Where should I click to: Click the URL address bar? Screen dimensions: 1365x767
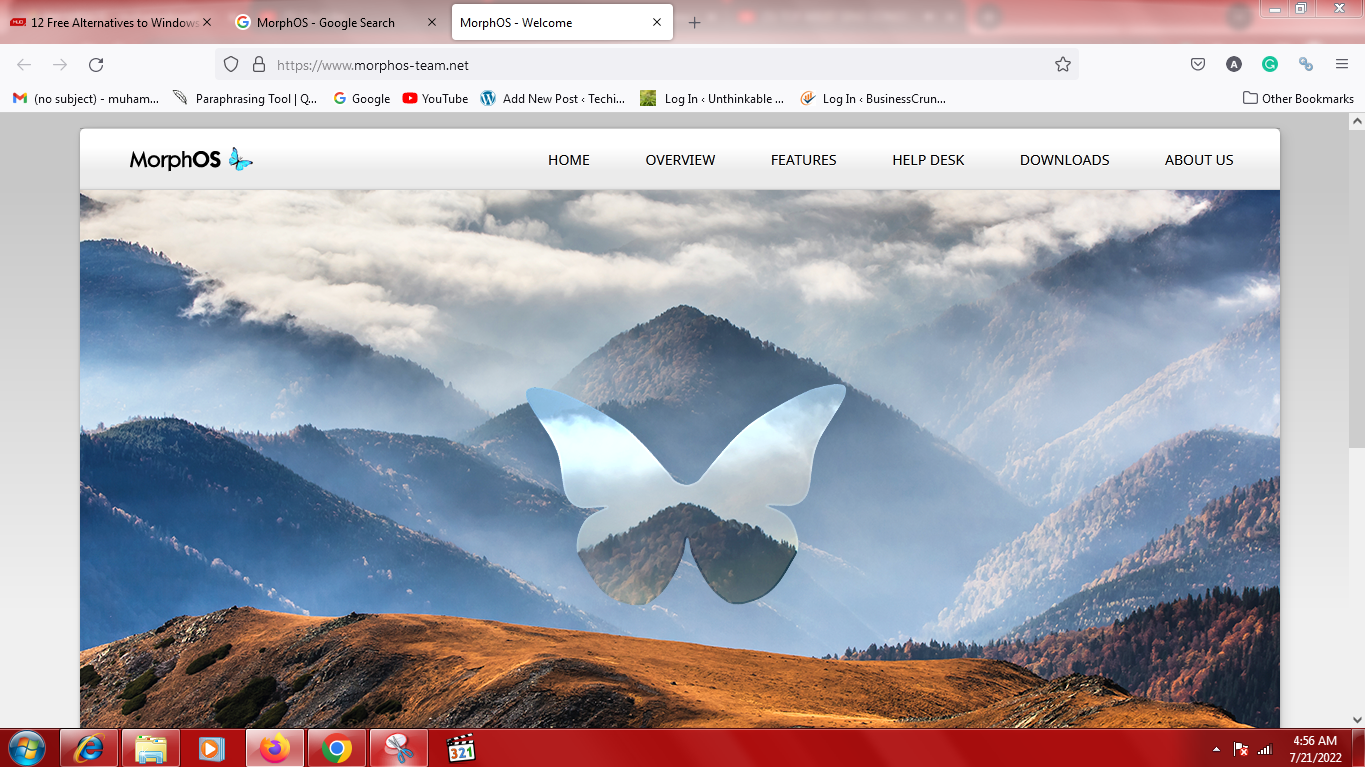pos(646,64)
